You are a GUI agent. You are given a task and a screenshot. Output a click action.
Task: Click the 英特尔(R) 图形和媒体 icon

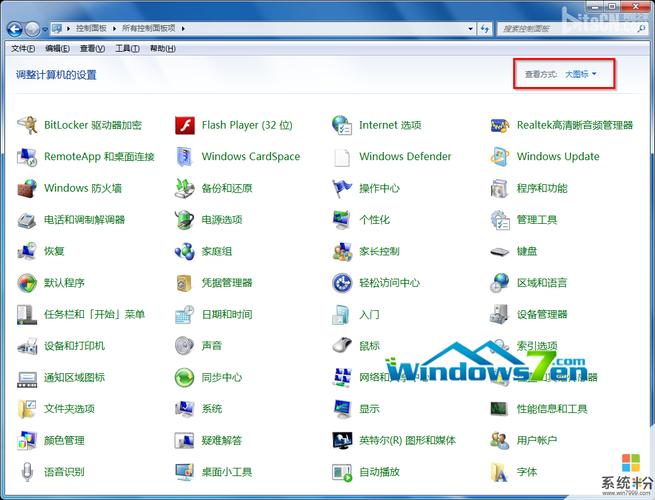click(x=342, y=440)
